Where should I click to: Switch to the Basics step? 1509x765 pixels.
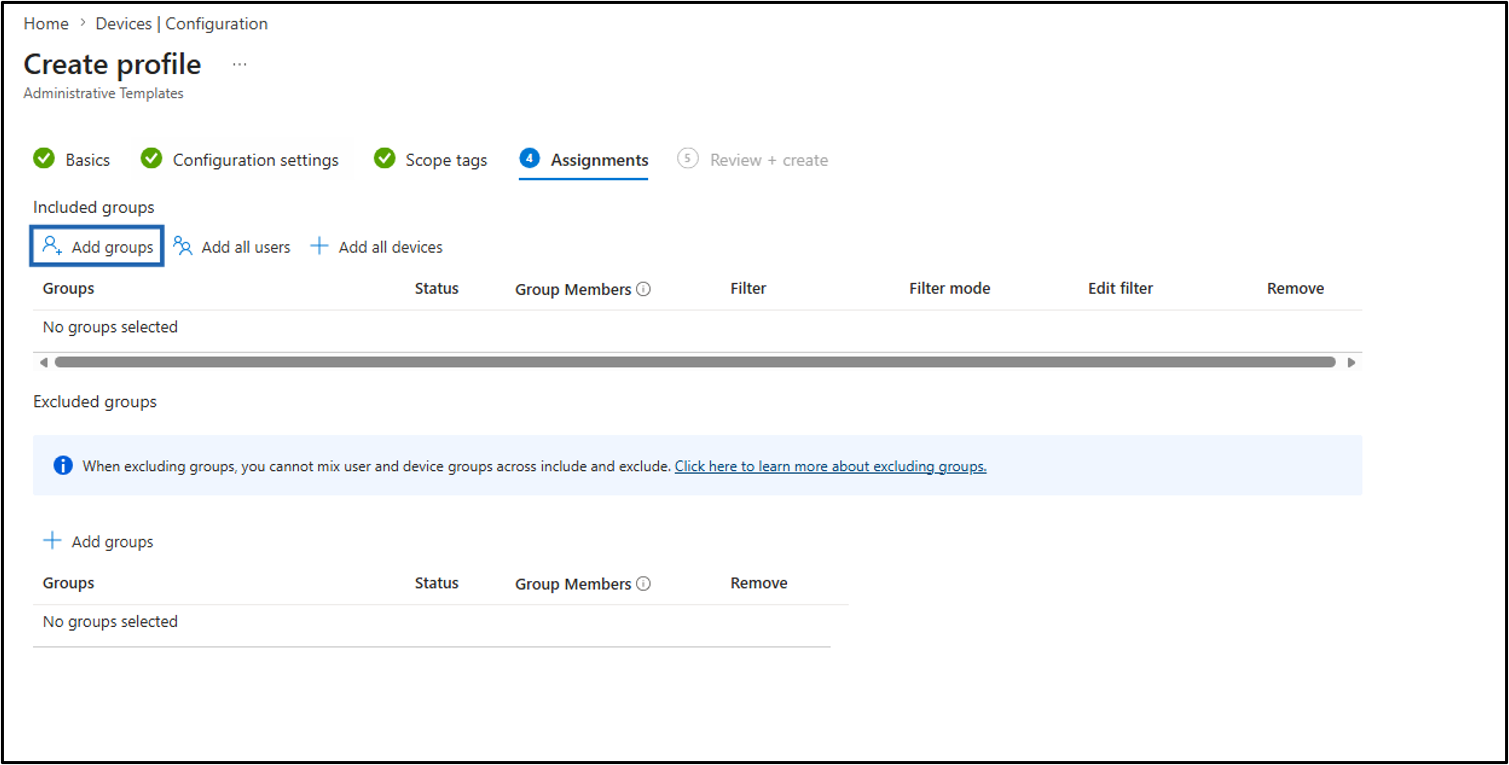(88, 160)
